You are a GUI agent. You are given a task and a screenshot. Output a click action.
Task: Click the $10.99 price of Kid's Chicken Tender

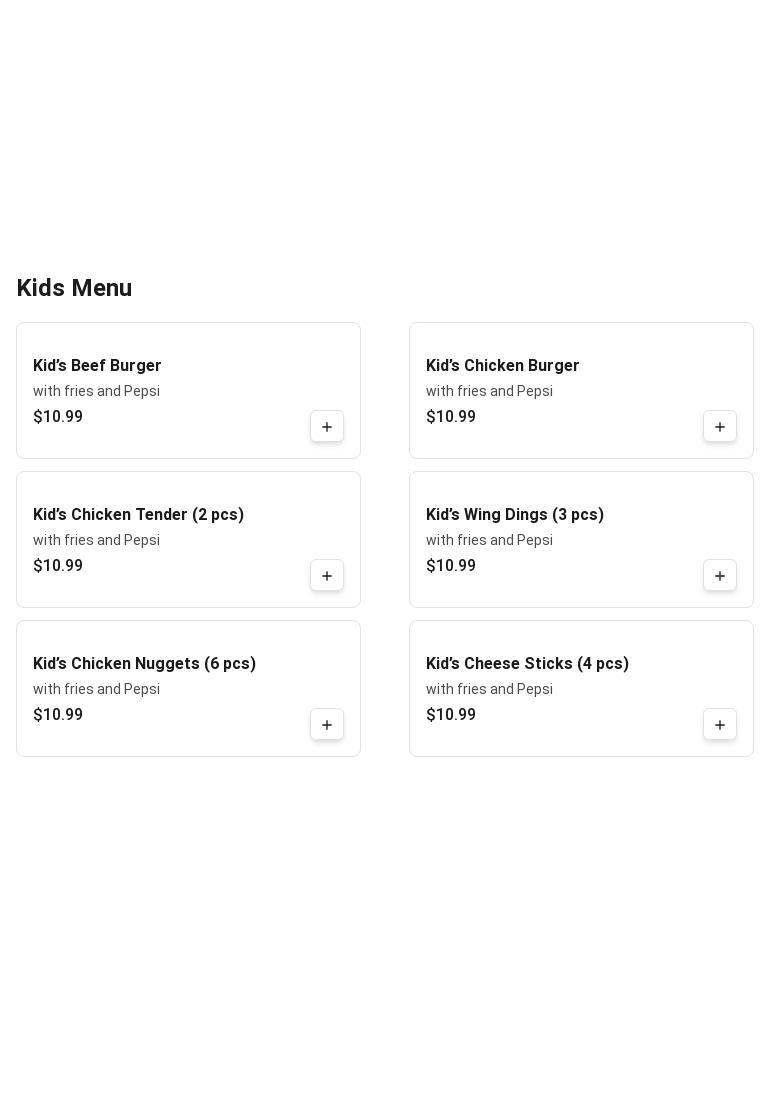click(58, 566)
